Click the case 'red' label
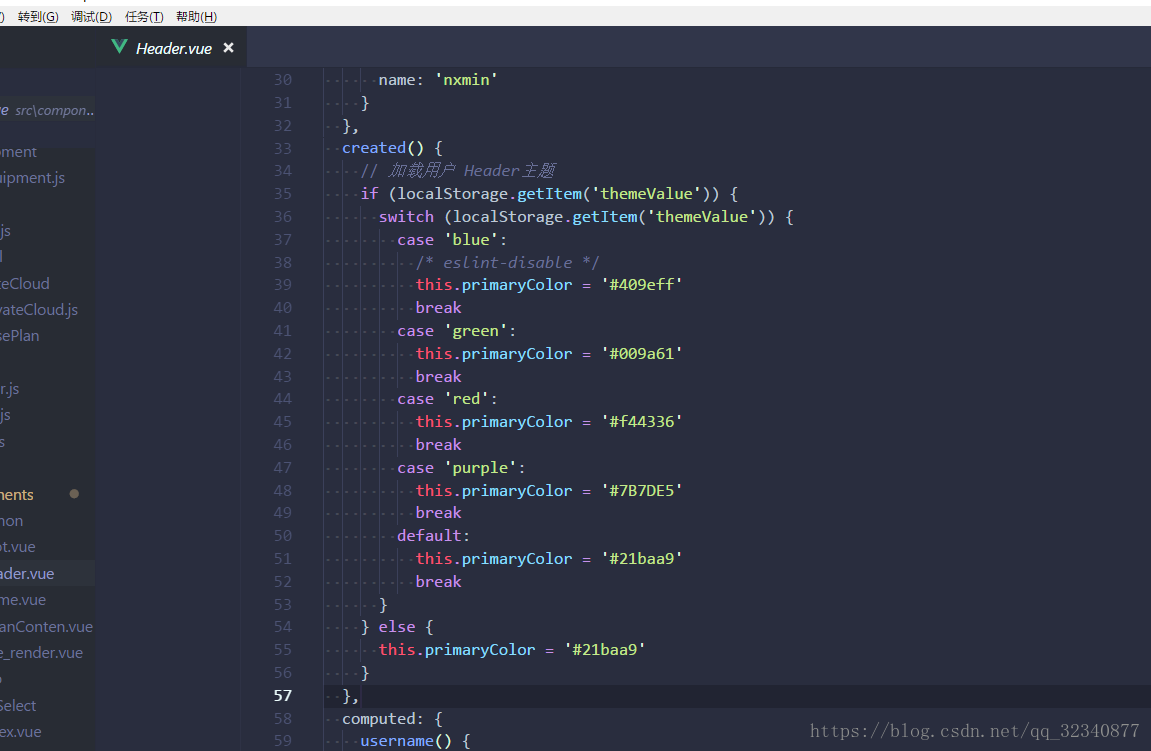This screenshot has height=751, width=1151. (448, 399)
